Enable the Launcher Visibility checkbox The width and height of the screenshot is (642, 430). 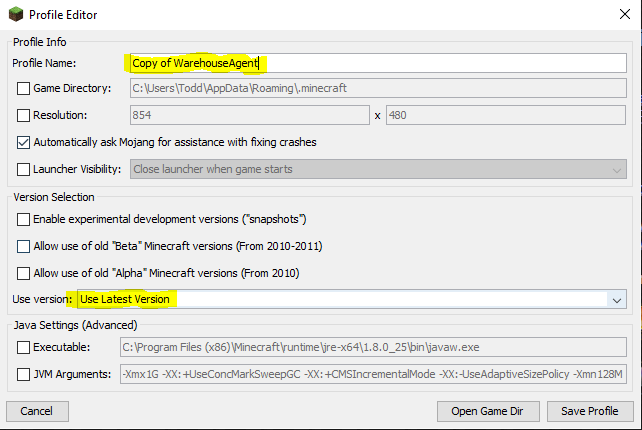24,170
